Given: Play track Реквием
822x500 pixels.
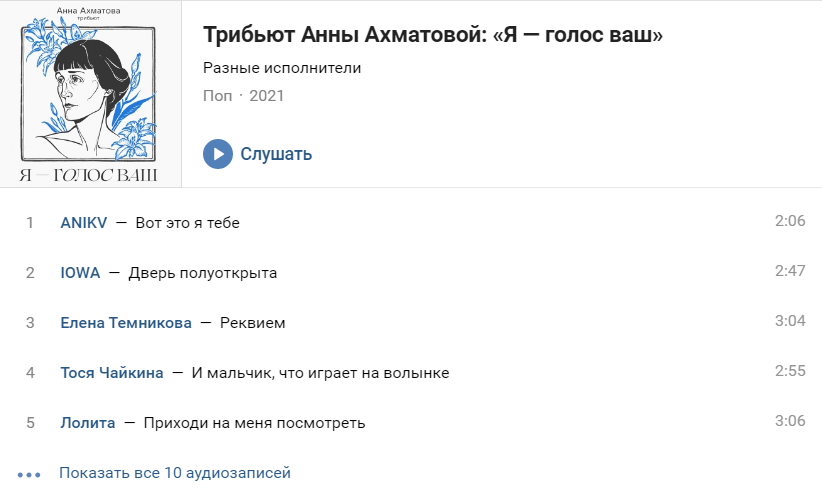Looking at the screenshot, I should tap(253, 323).
